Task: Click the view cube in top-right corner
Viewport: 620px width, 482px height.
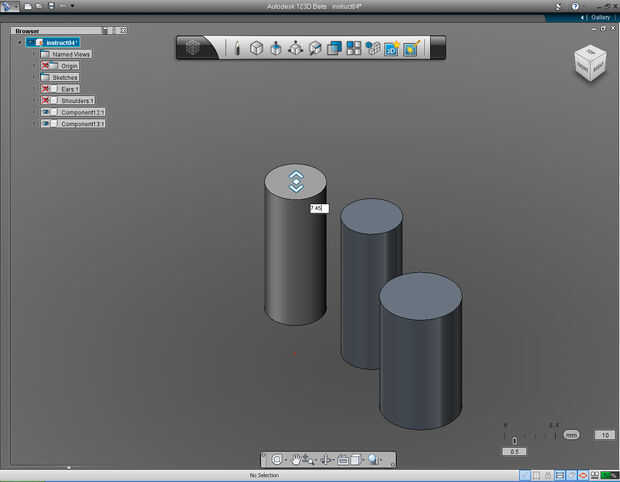Action: [x=588, y=63]
